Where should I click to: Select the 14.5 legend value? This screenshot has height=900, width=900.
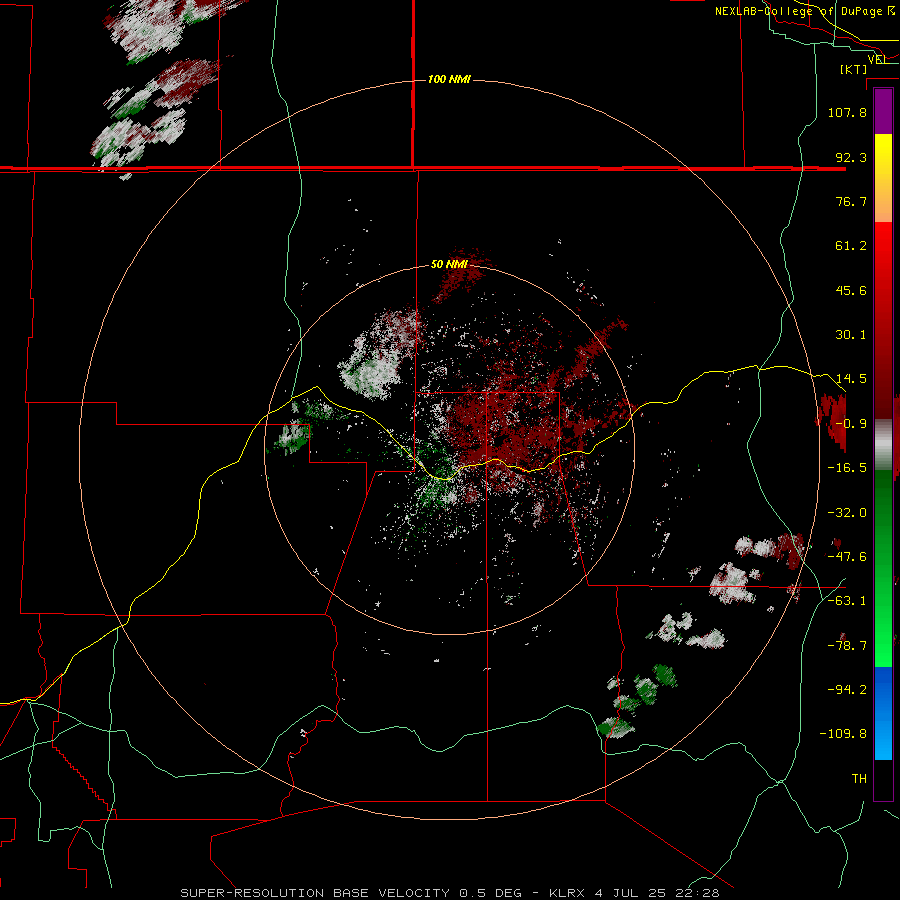pos(851,379)
